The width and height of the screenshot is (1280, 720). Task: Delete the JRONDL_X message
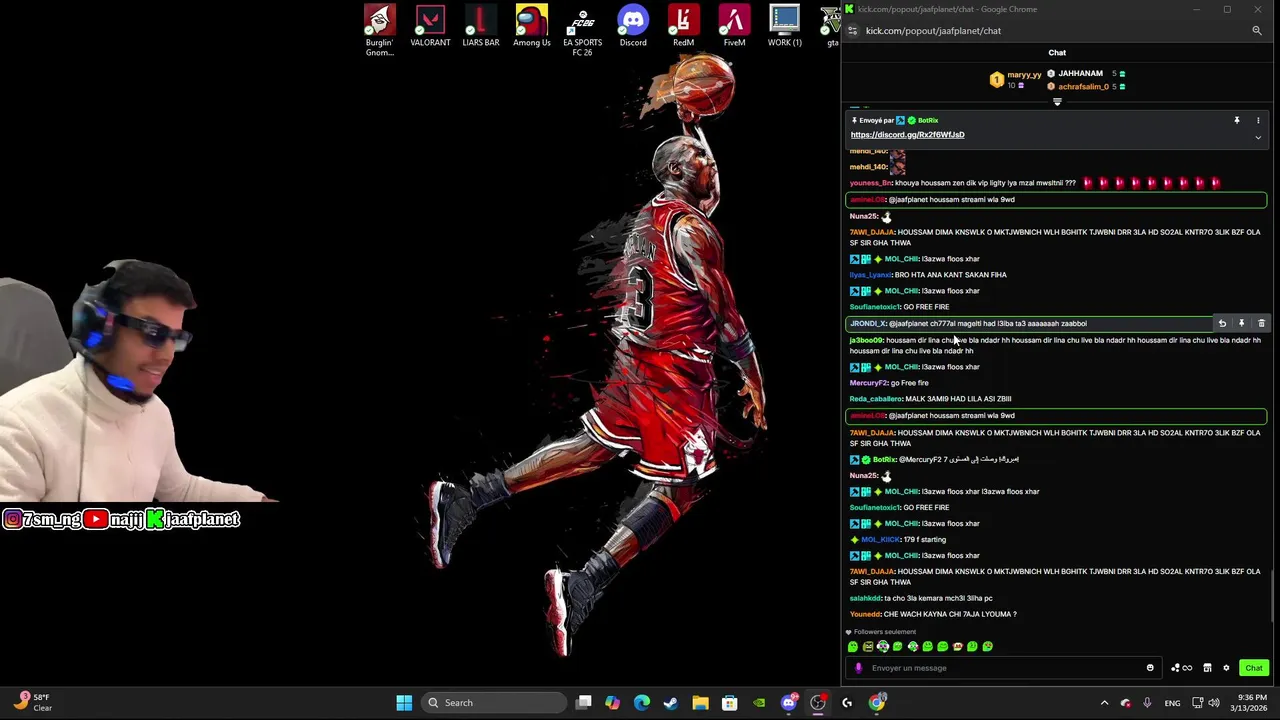pos(1261,324)
